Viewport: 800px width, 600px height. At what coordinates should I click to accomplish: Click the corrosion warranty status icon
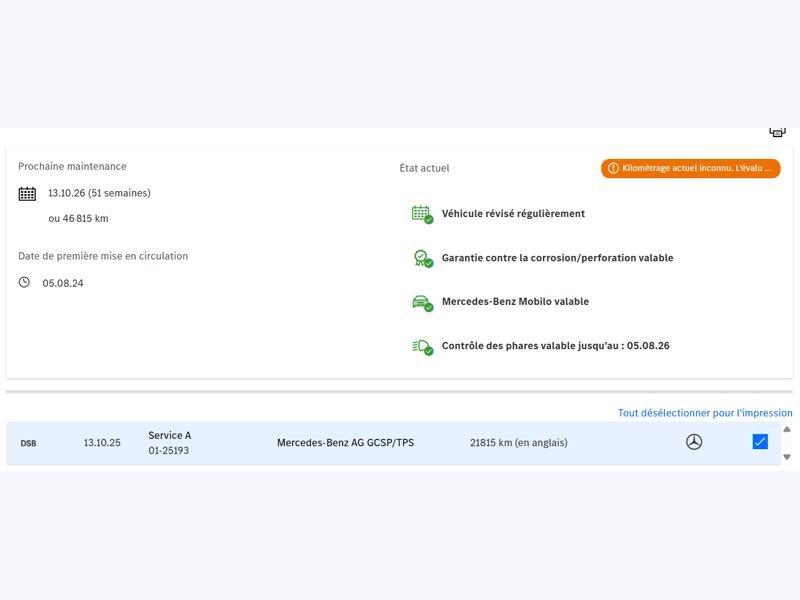coord(422,258)
